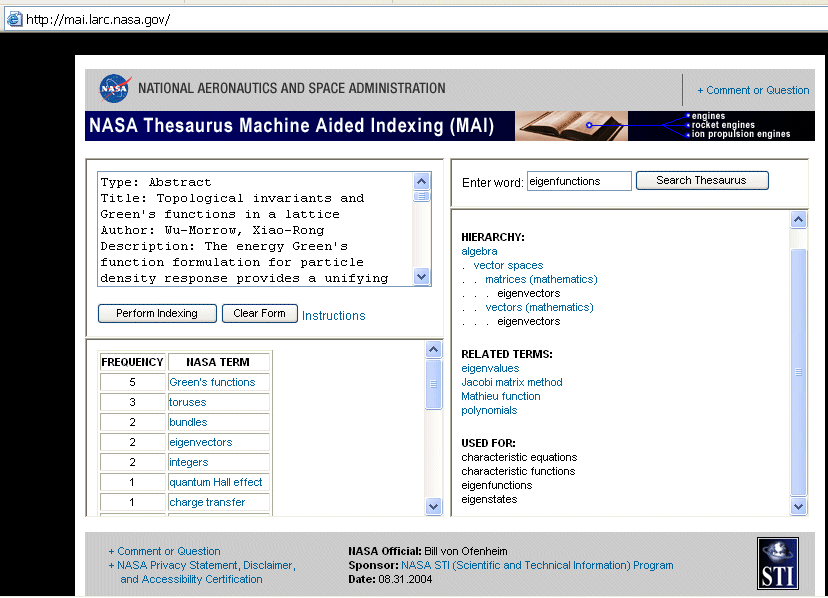The height and width of the screenshot is (598, 828).
Task: Select vector spaces in the hierarchy
Action: [x=508, y=265]
